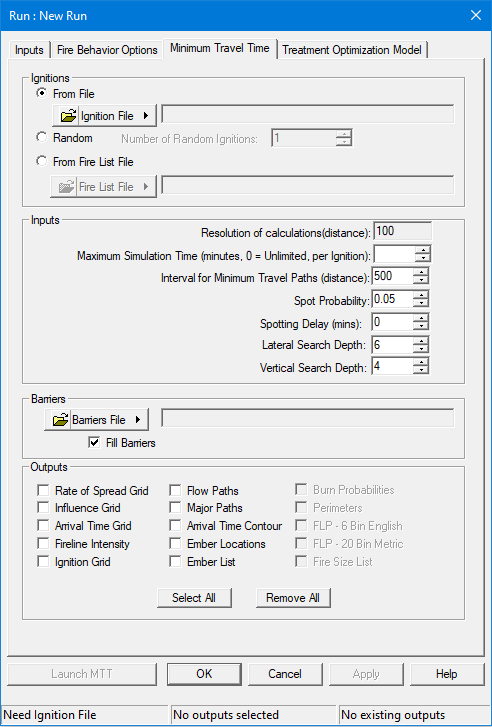
Task: Enable Influence Grid output
Action: point(43,508)
